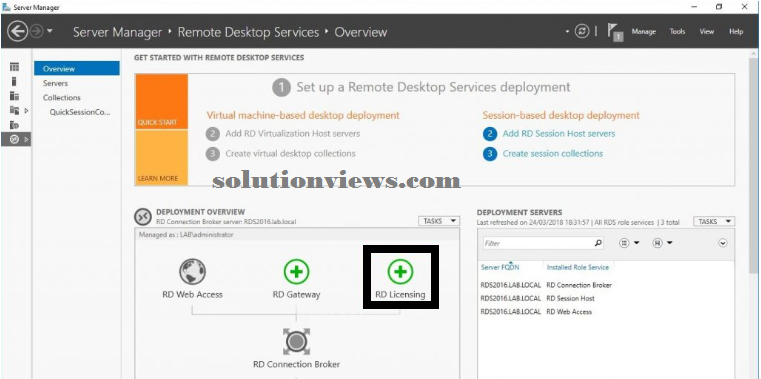Click the RD Connection Broker icon
Viewport: 761px width, 379px height.
tap(297, 342)
